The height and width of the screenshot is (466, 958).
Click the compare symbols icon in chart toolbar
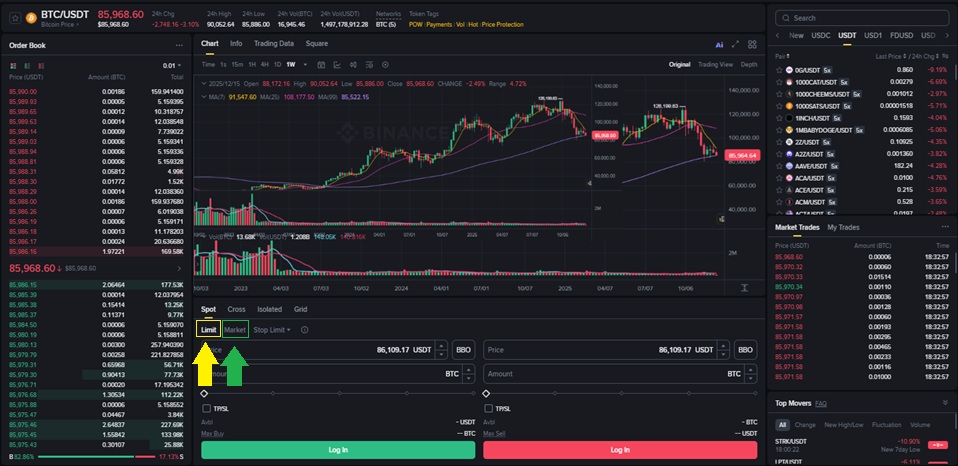[353, 65]
